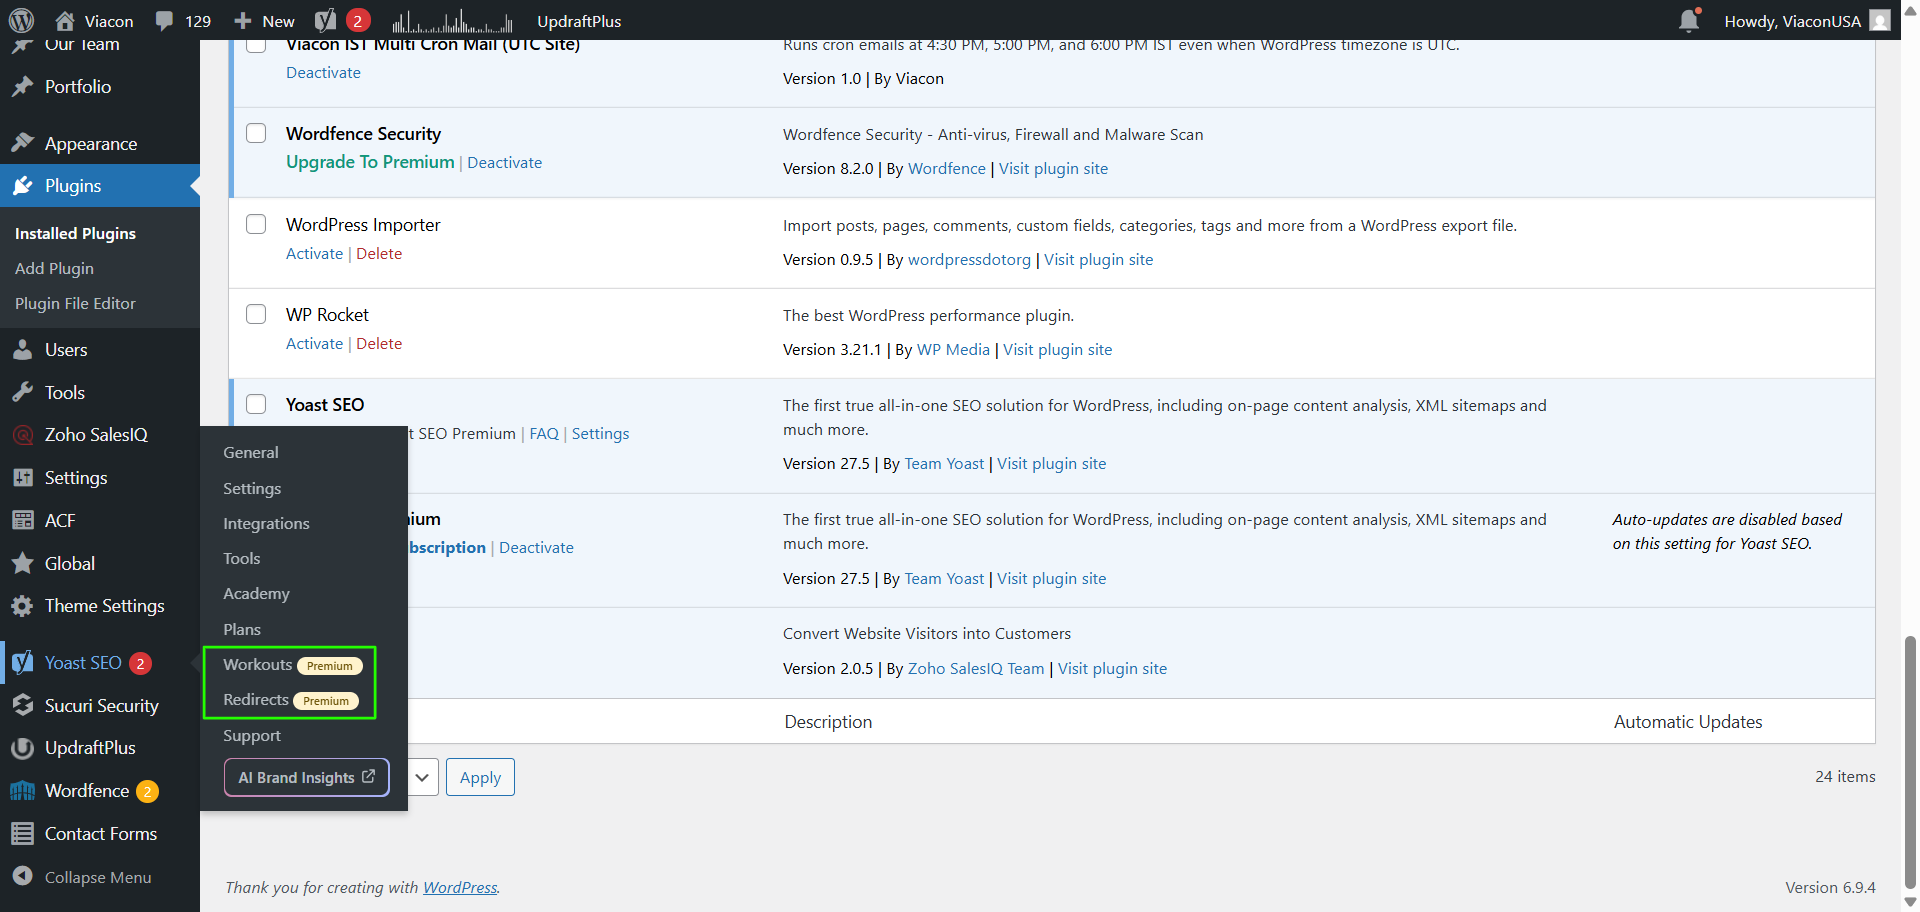Click the wordpressdotorg author link

969,259
